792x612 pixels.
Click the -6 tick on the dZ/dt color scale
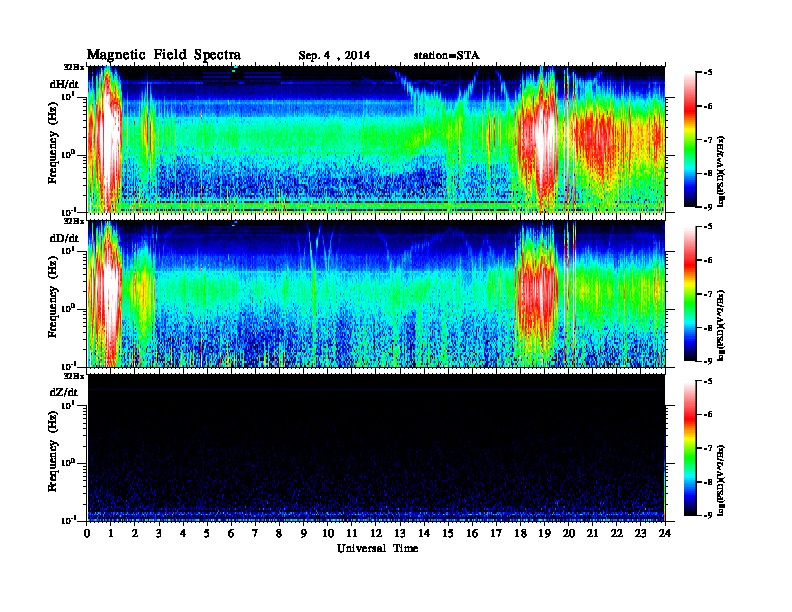[x=708, y=415]
